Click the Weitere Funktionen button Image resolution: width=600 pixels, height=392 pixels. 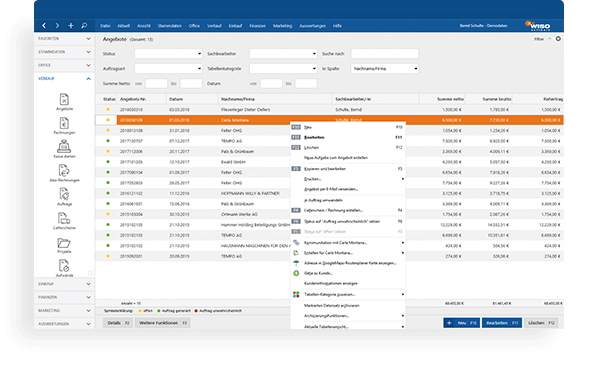coord(163,323)
